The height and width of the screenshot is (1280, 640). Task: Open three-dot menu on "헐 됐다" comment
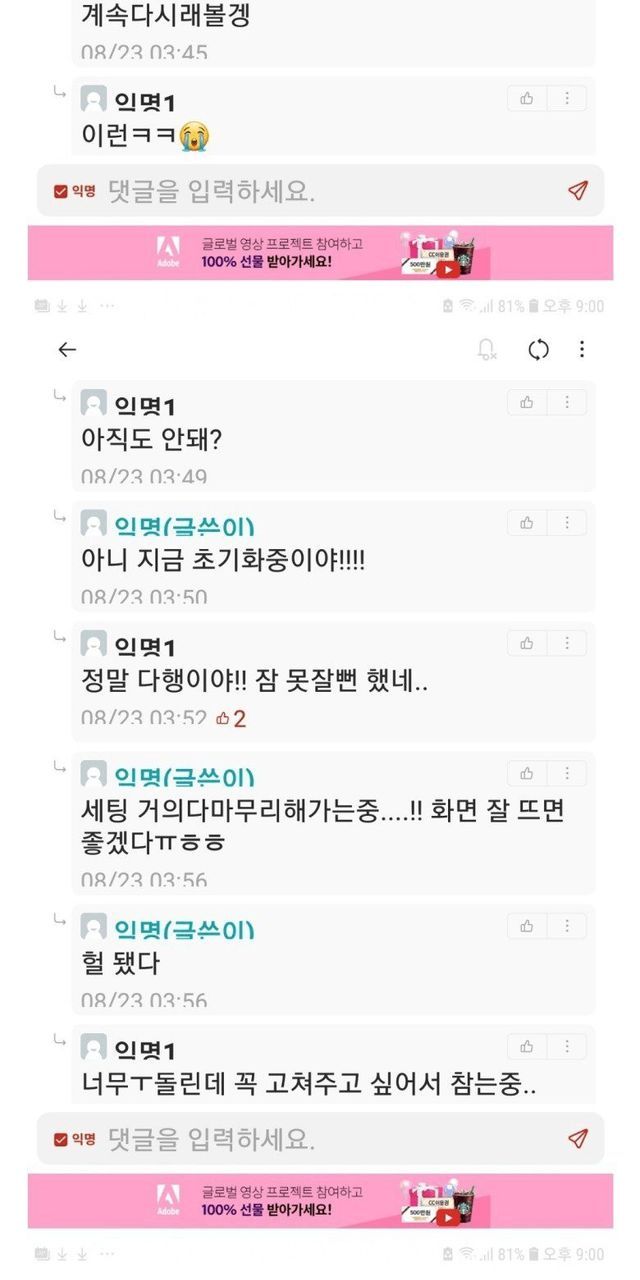point(567,927)
